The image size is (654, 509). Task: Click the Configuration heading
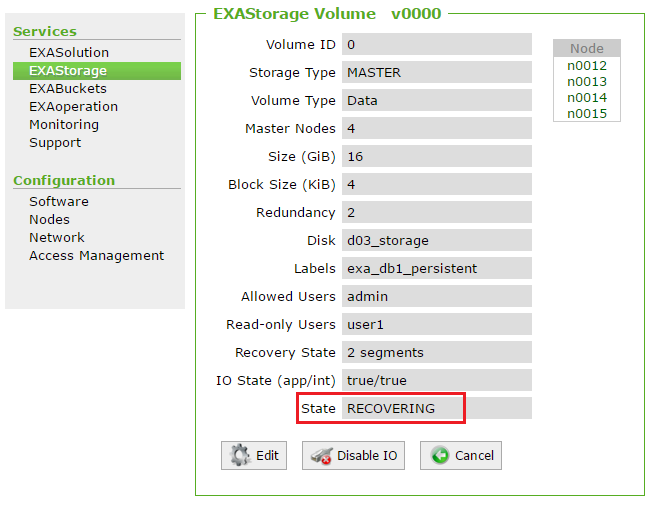click(x=64, y=180)
